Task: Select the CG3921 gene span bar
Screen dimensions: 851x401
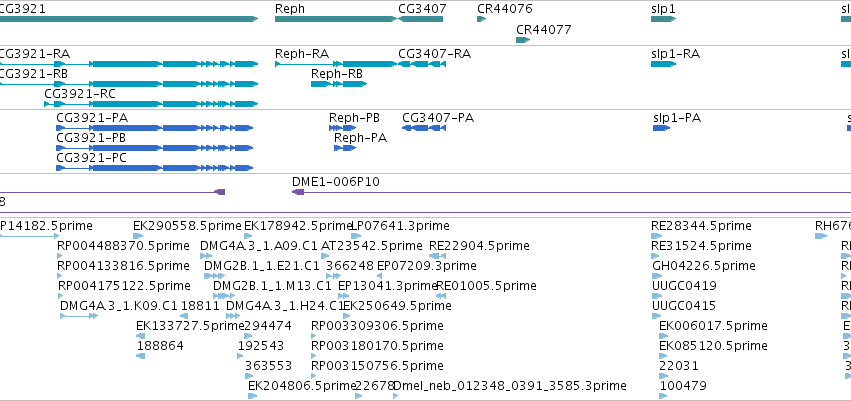Action: [x=129, y=19]
